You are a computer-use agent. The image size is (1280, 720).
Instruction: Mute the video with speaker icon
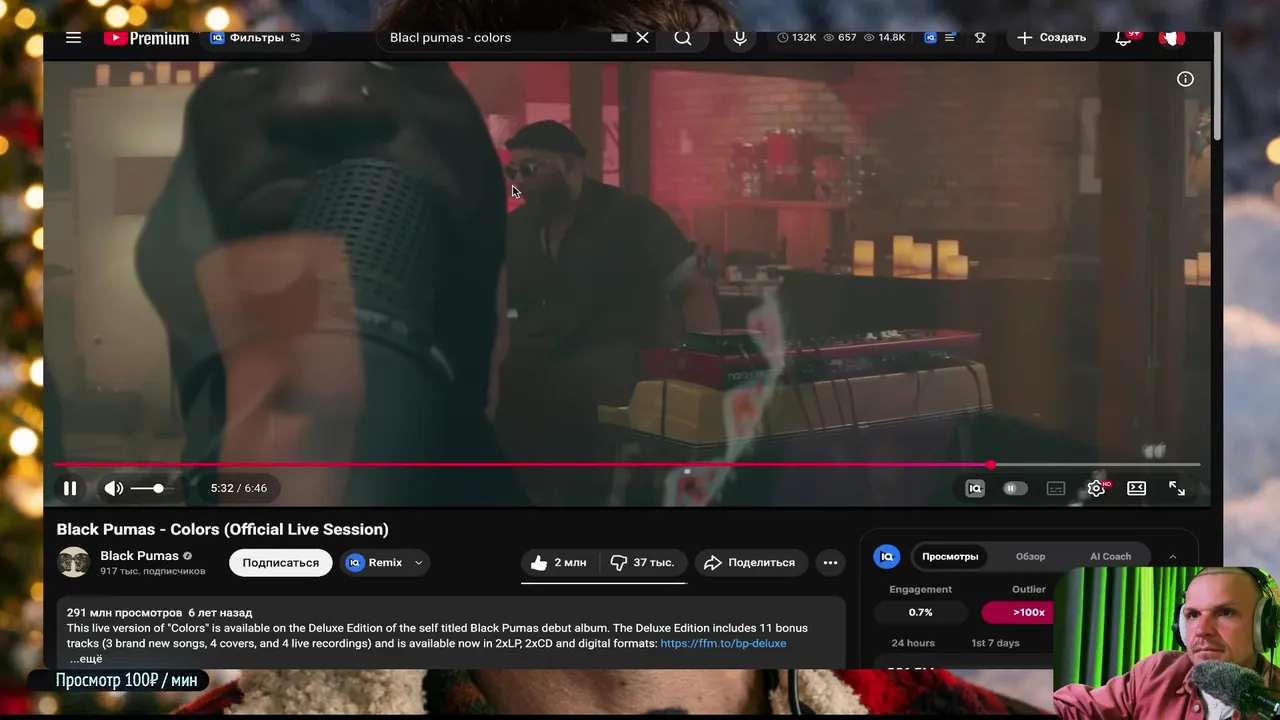[x=114, y=488]
